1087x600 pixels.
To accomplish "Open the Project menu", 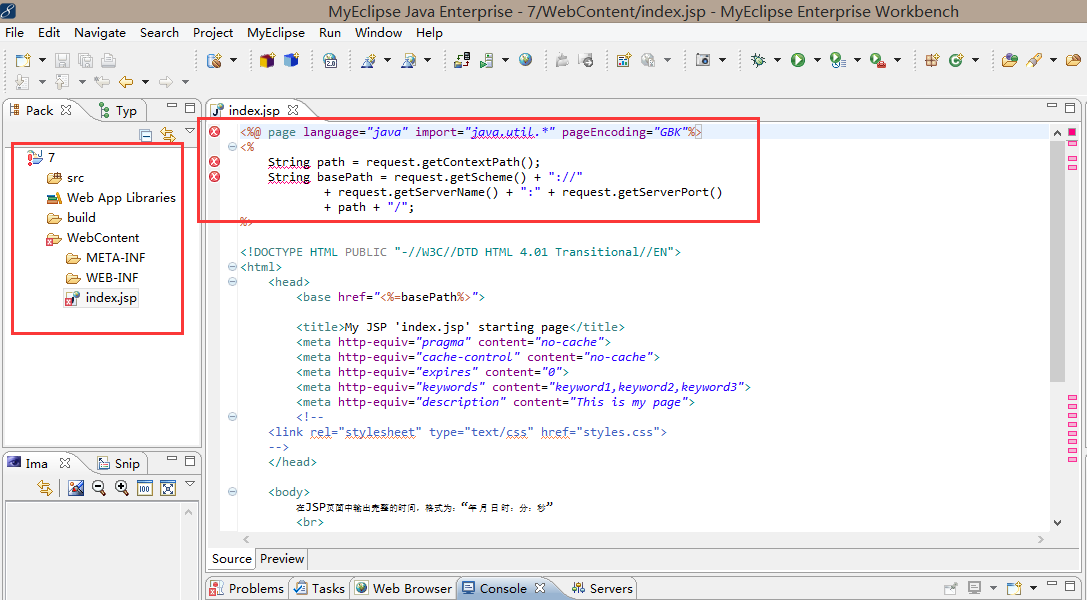I will click(x=213, y=33).
